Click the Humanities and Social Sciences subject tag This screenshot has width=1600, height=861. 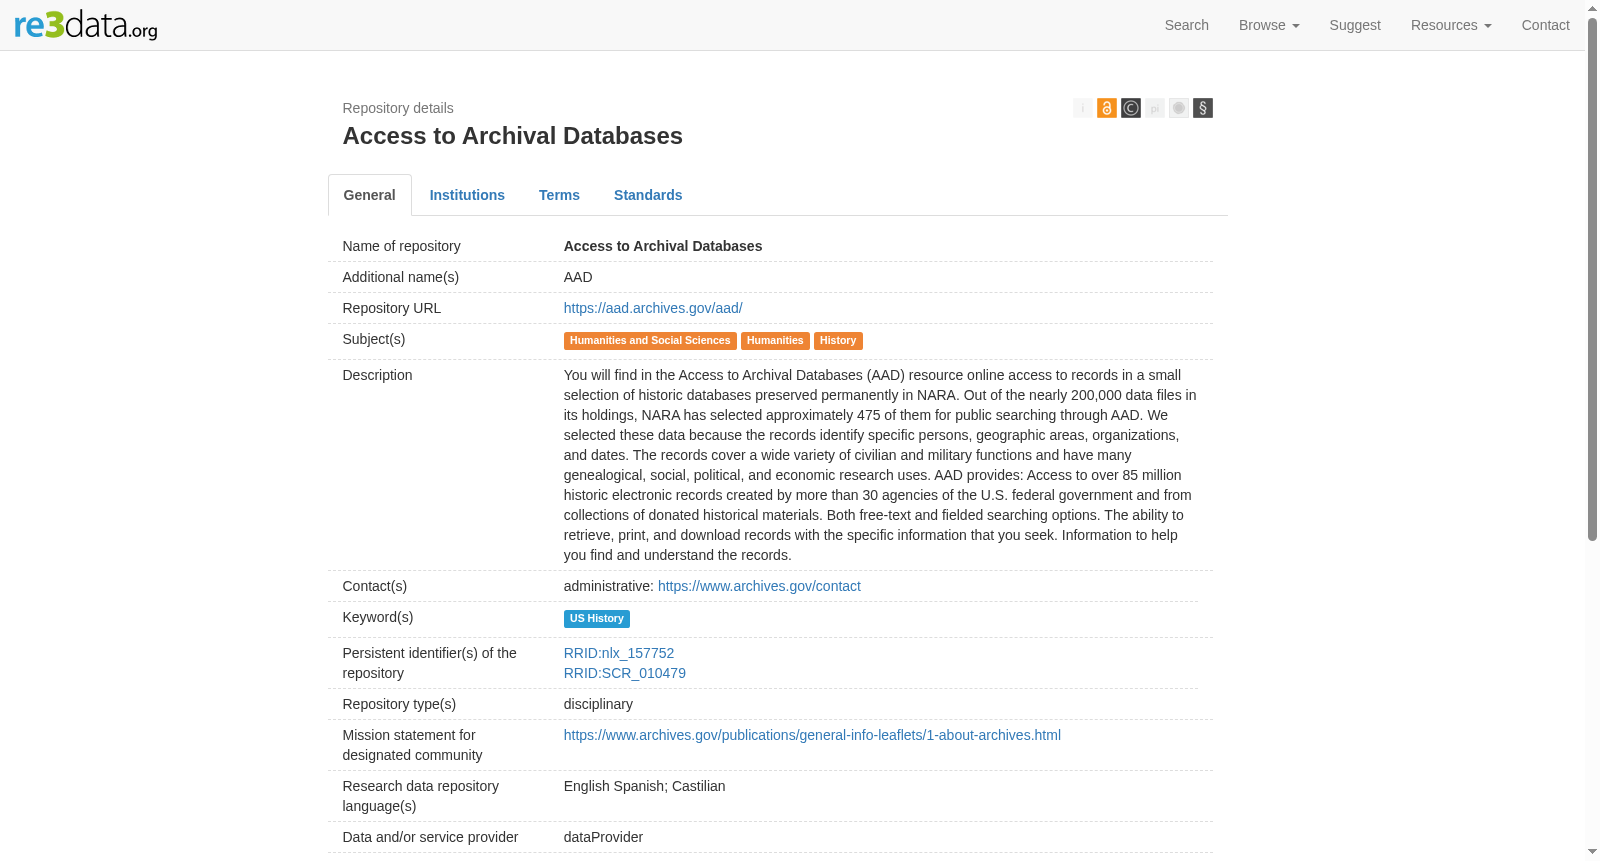[650, 341]
